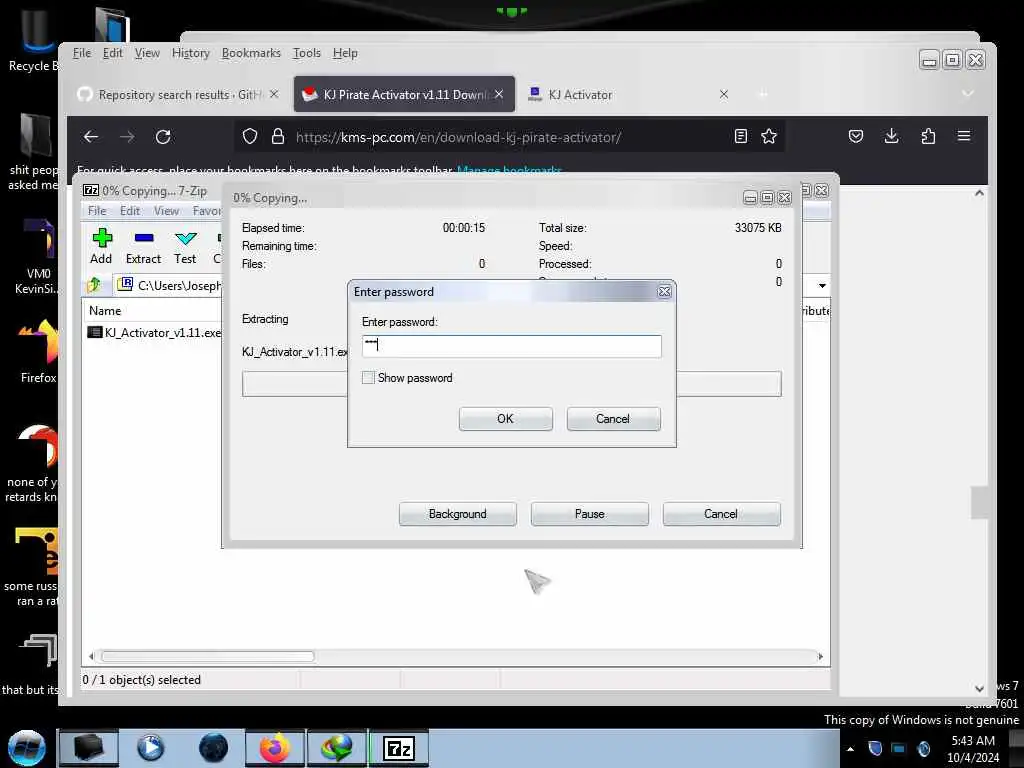Reload the kms-pc.com page
This screenshot has height=768, width=1024.
point(163,136)
